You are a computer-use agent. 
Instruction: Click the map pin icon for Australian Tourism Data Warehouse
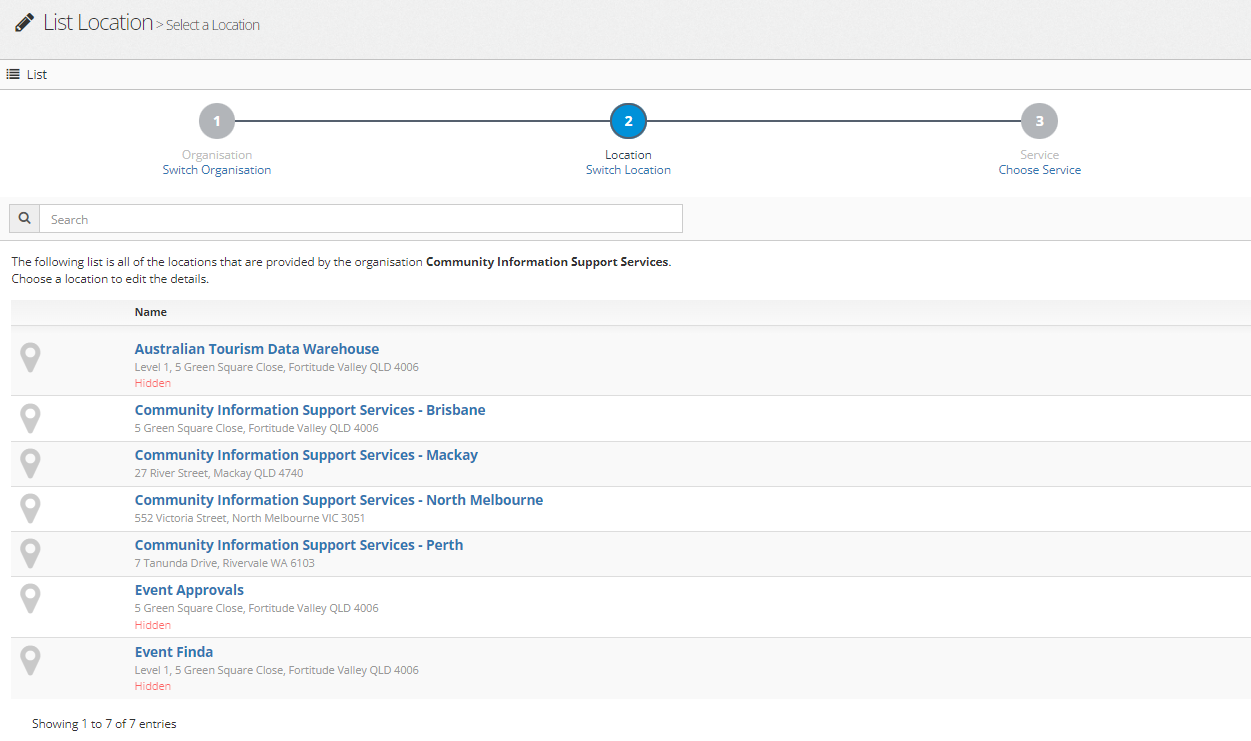[31, 357]
